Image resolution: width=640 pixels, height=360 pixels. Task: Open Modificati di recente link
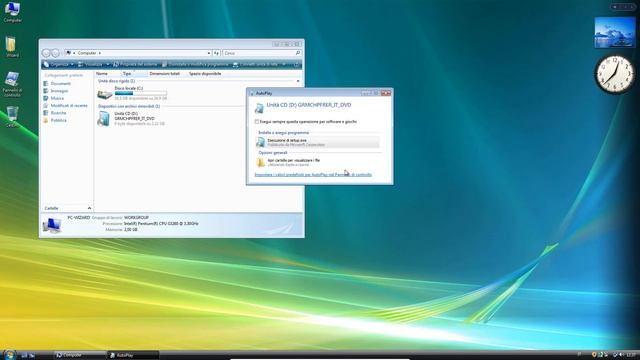(69, 105)
